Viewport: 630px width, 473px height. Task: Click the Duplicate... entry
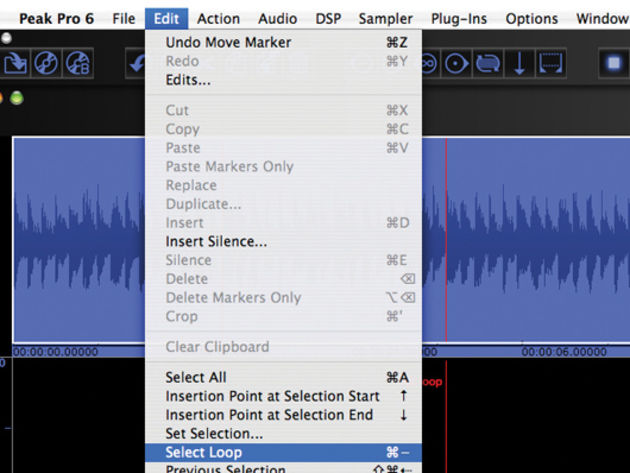click(x=283, y=204)
